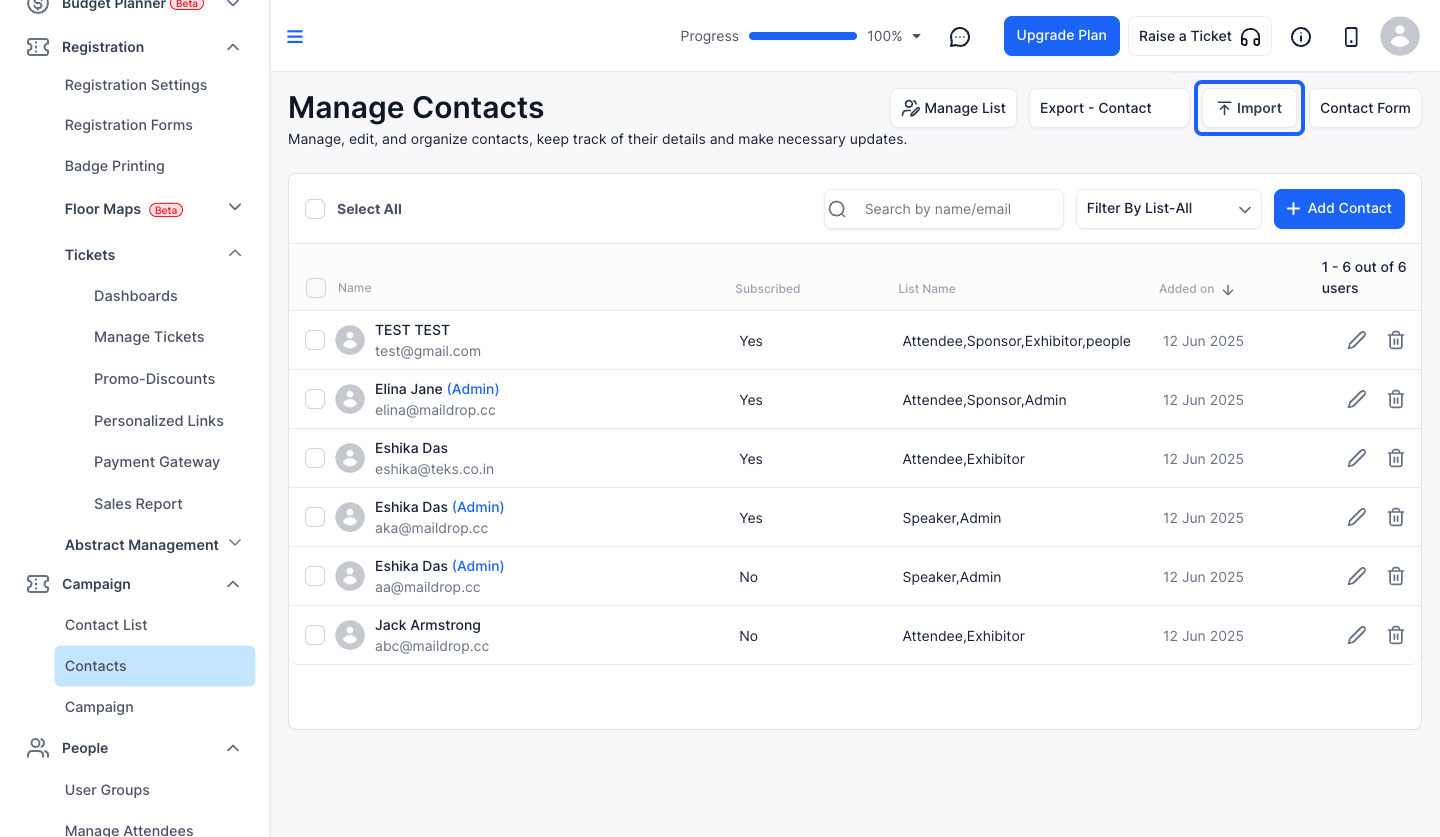Open Registration Settings in sidebar
This screenshot has height=837, width=1440.
pyautogui.click(x=136, y=85)
